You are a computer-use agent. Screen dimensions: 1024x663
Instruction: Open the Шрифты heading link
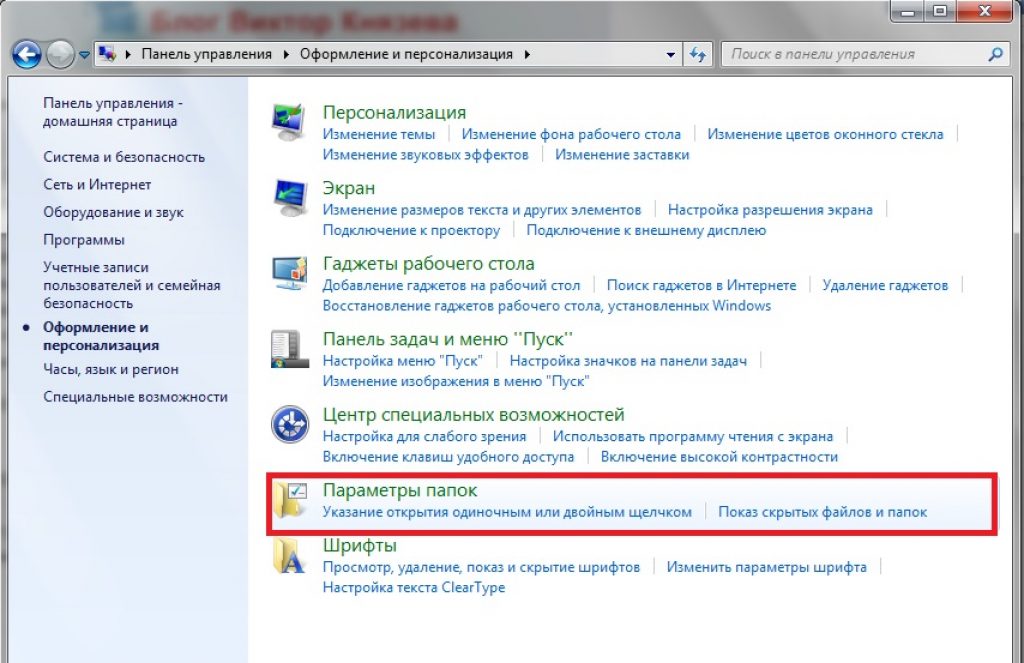coord(360,545)
